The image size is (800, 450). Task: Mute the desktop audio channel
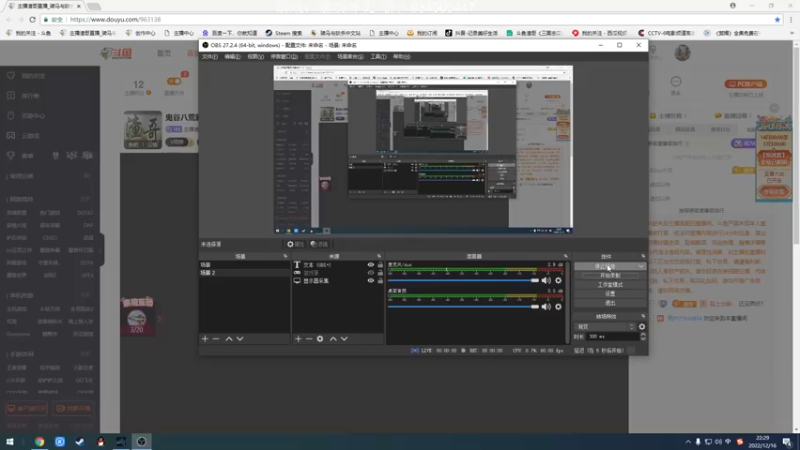coord(546,307)
